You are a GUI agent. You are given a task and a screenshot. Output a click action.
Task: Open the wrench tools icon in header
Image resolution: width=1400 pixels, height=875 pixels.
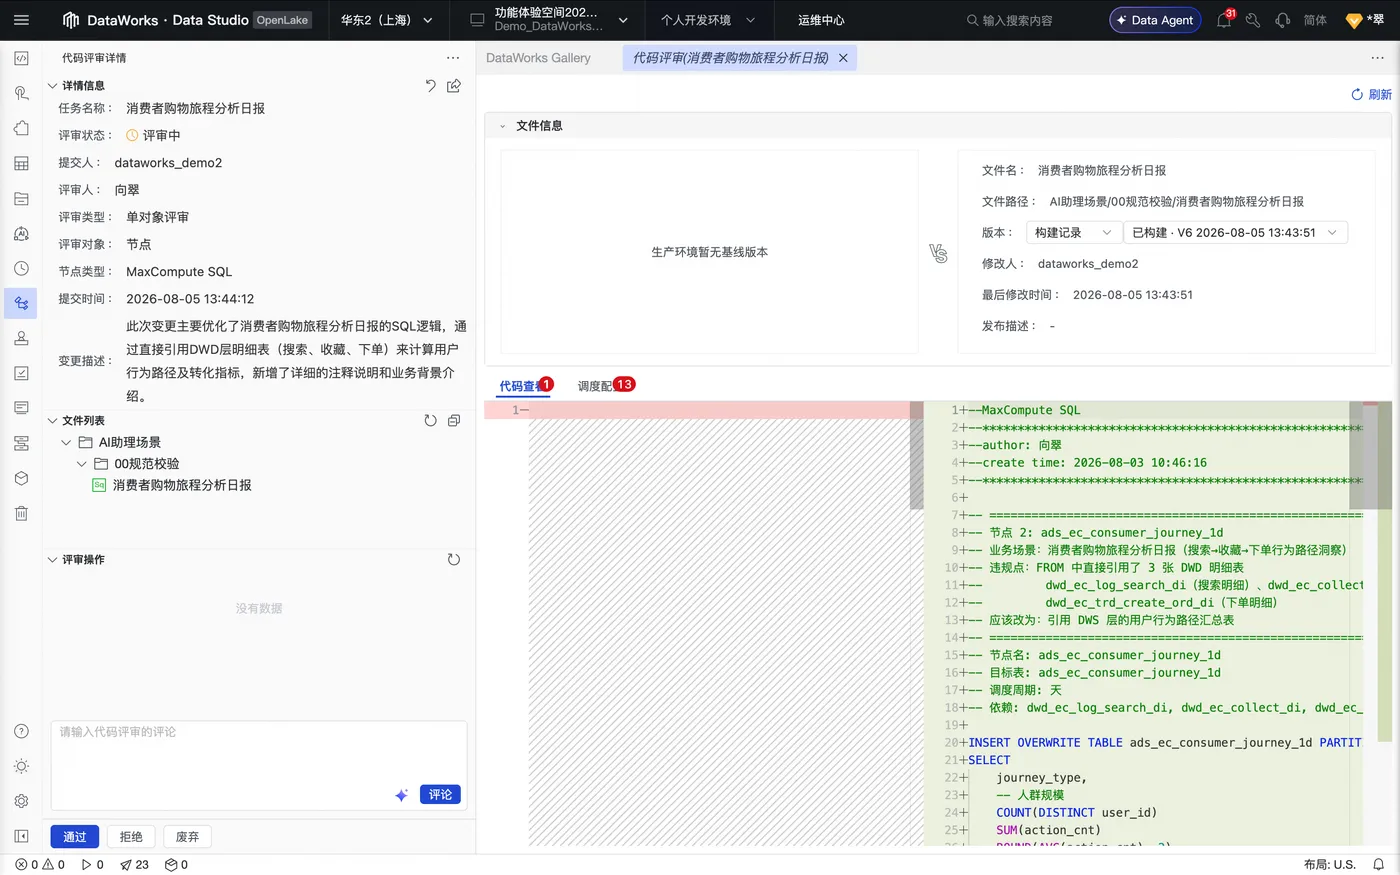tap(1253, 20)
